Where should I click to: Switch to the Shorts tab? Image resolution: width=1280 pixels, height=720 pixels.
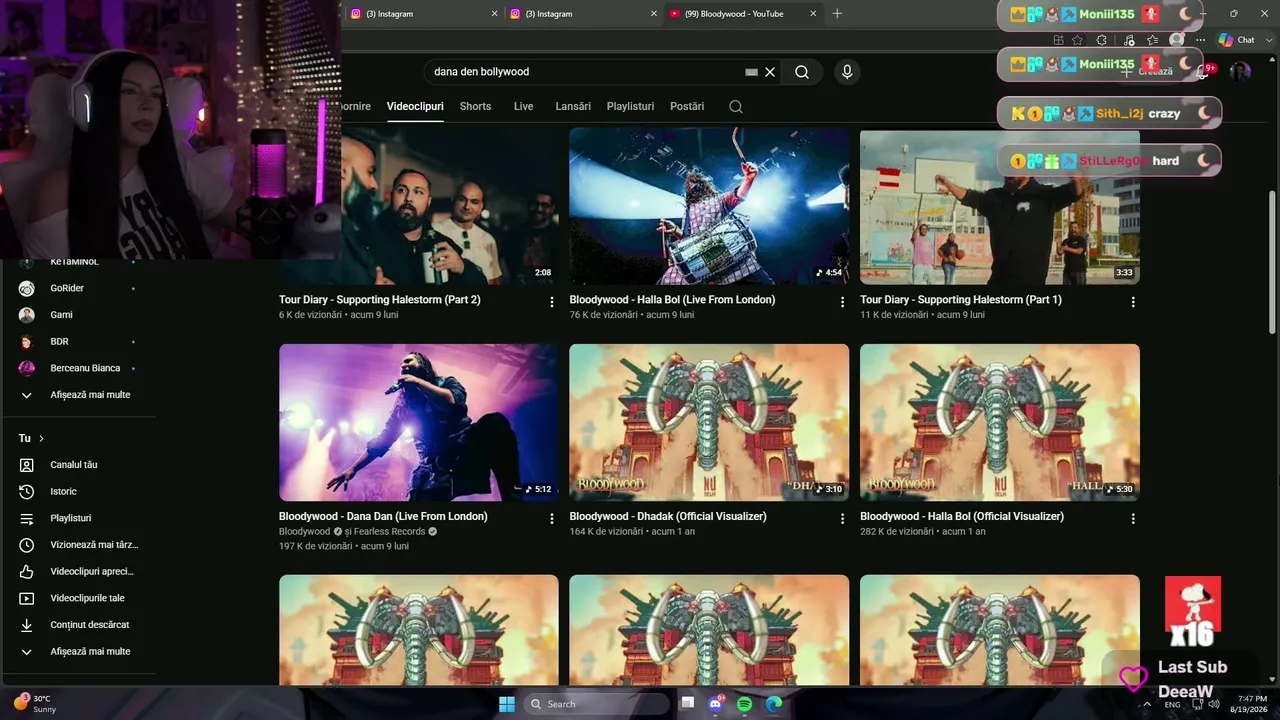pyautogui.click(x=475, y=107)
